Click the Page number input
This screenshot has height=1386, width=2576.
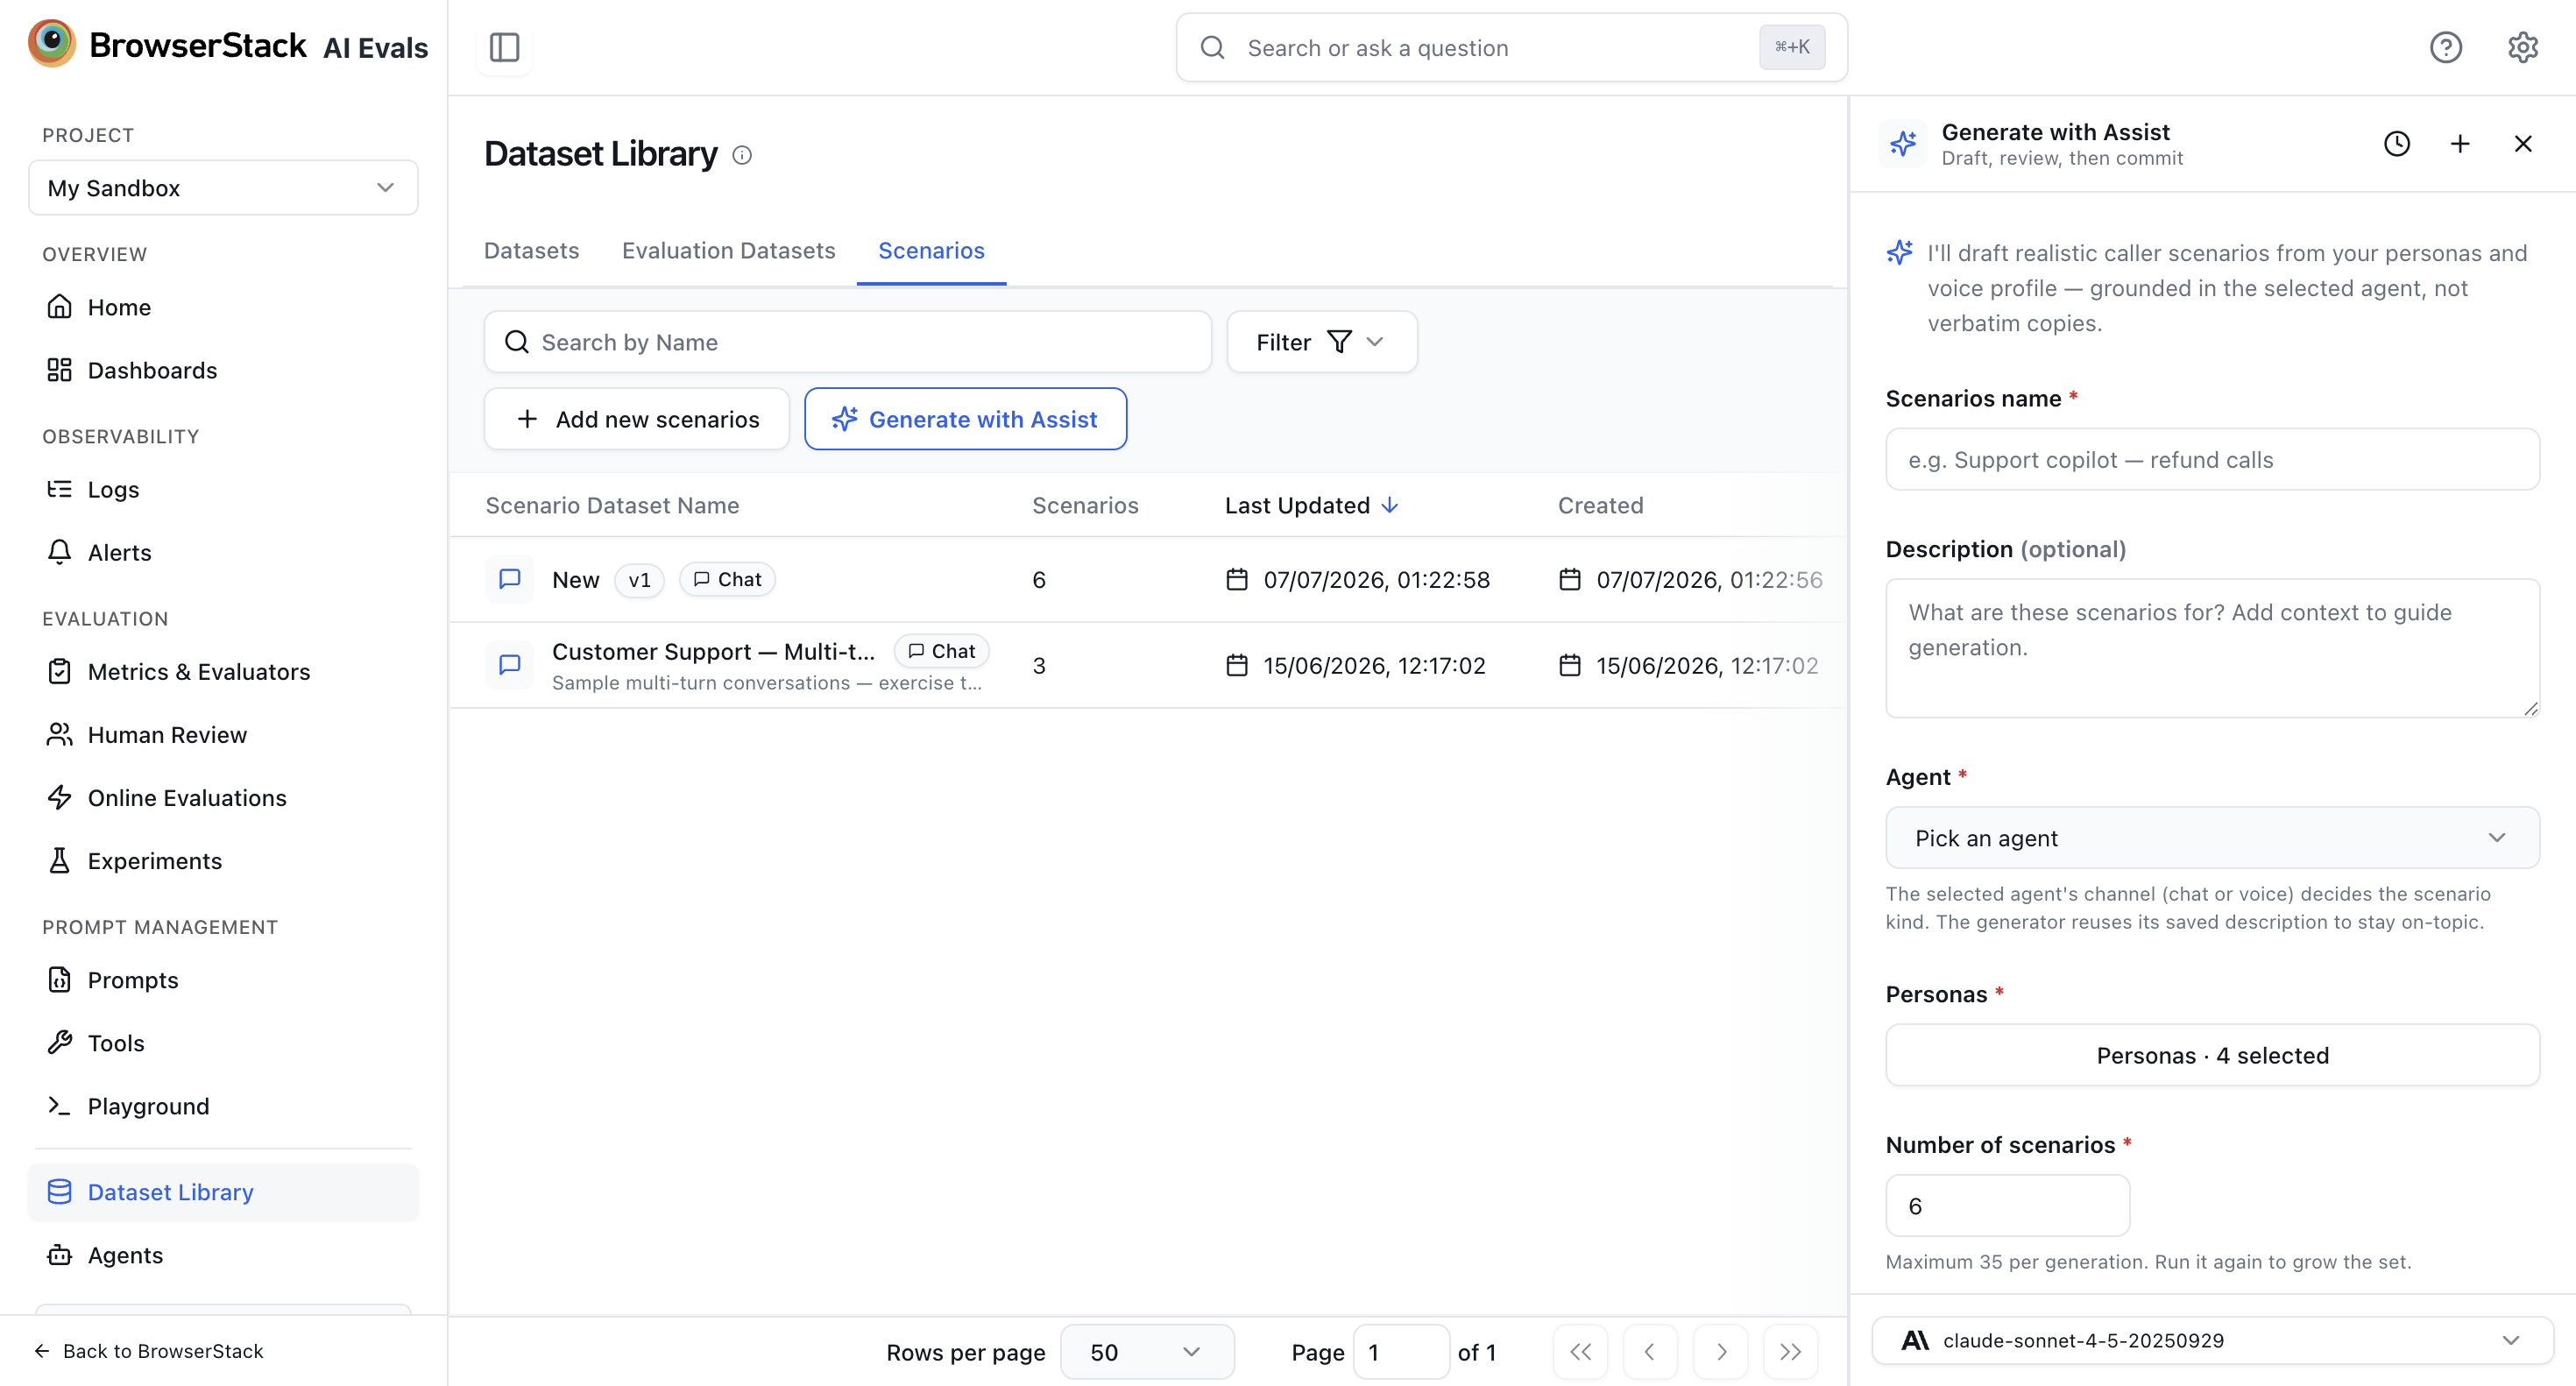tap(1401, 1352)
